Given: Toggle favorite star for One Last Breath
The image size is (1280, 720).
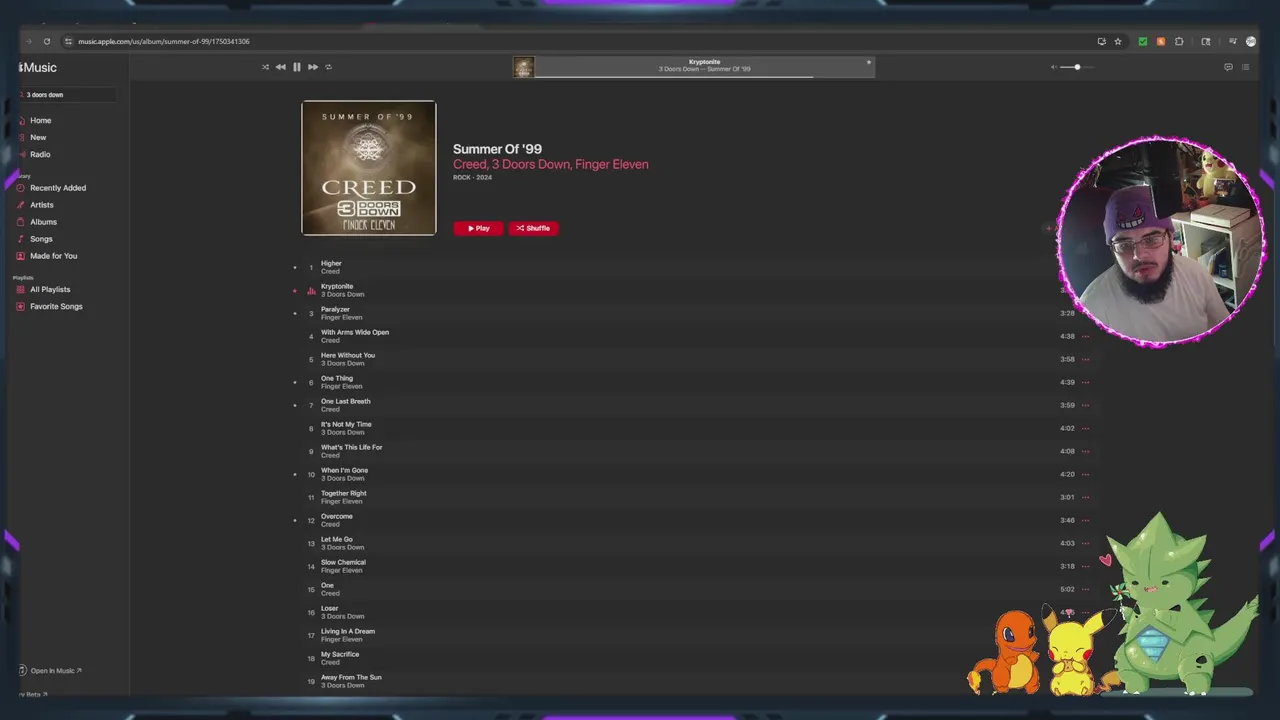Looking at the screenshot, I should [295, 406].
